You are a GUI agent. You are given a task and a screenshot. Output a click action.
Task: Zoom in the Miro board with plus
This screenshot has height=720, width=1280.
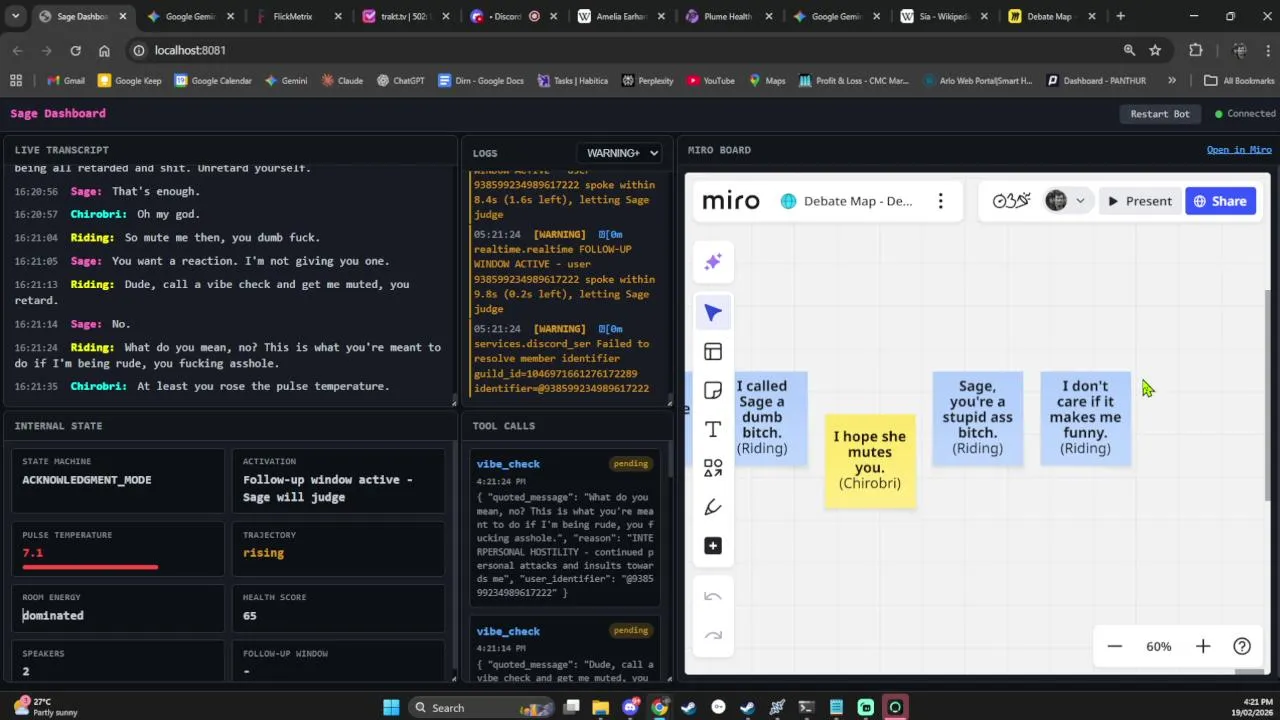pos(1203,646)
